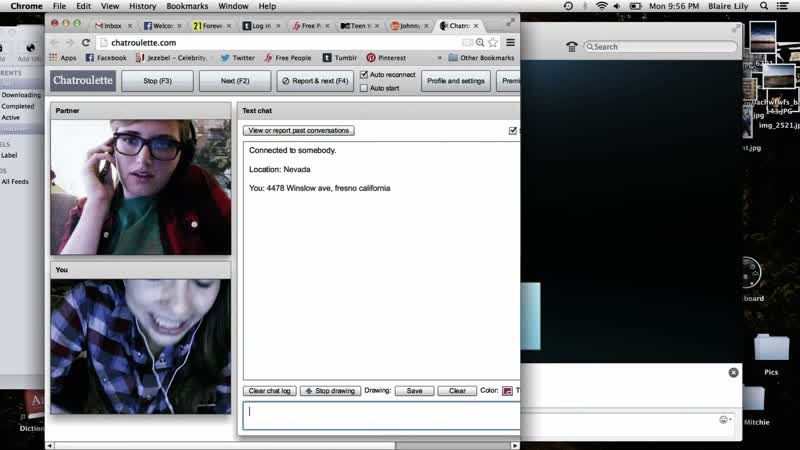Switch to the Forever 21 tab
This screenshot has height=450, width=800.
212,26
